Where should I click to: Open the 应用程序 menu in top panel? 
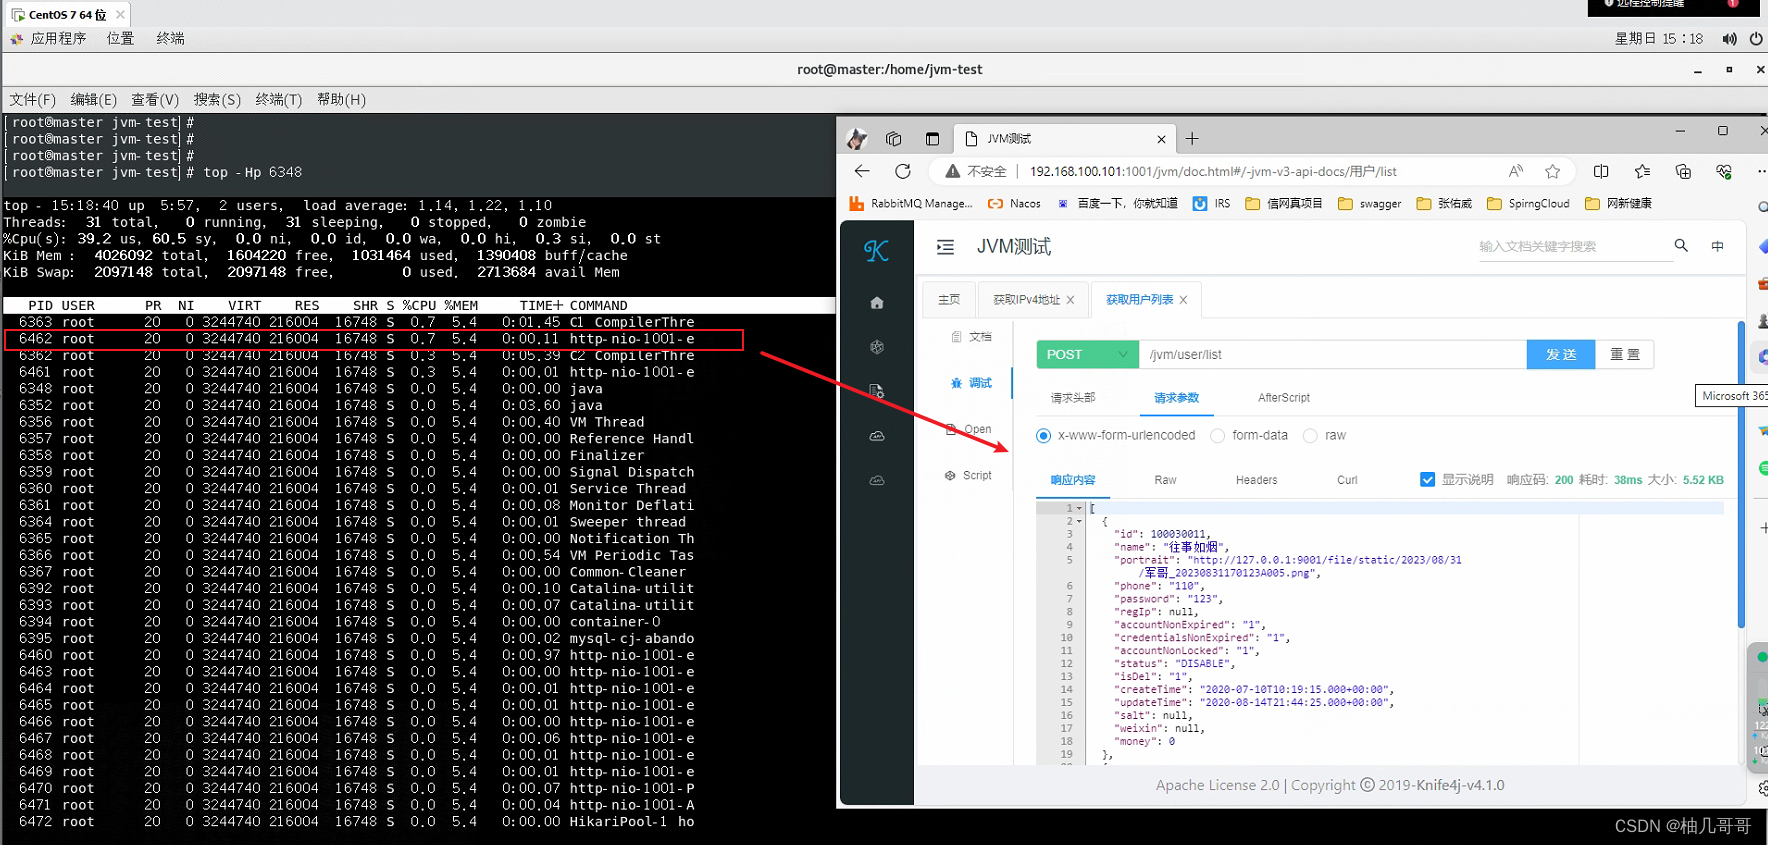(x=48, y=39)
